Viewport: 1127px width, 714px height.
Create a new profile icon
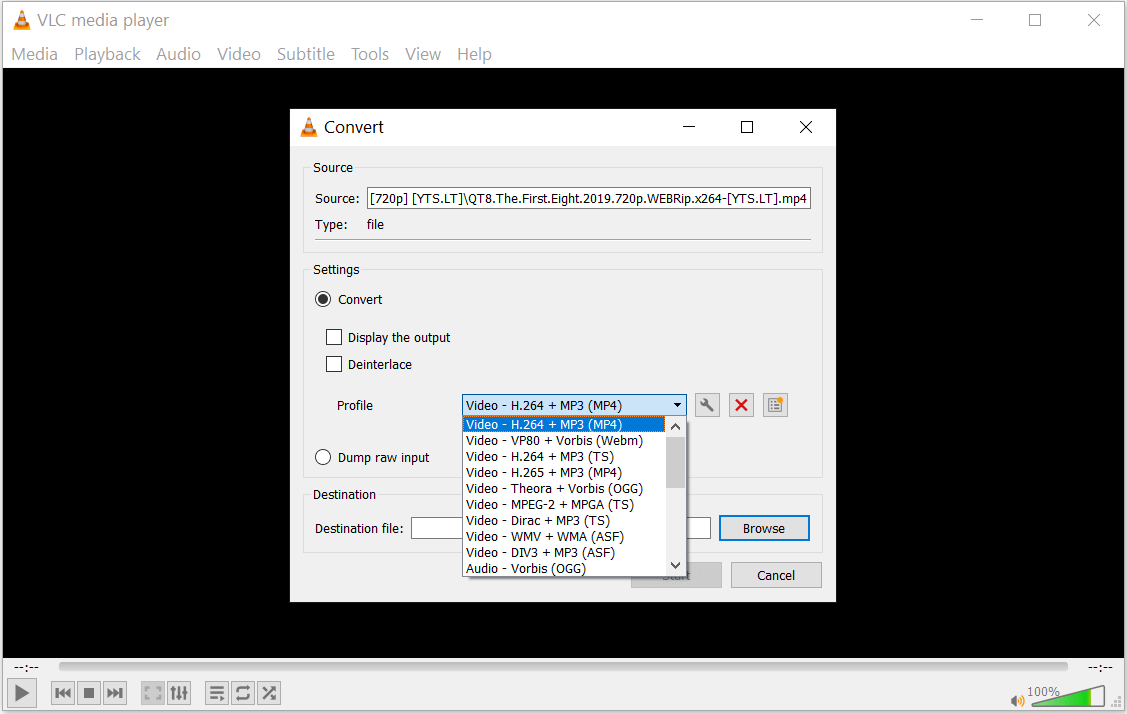[775, 405]
